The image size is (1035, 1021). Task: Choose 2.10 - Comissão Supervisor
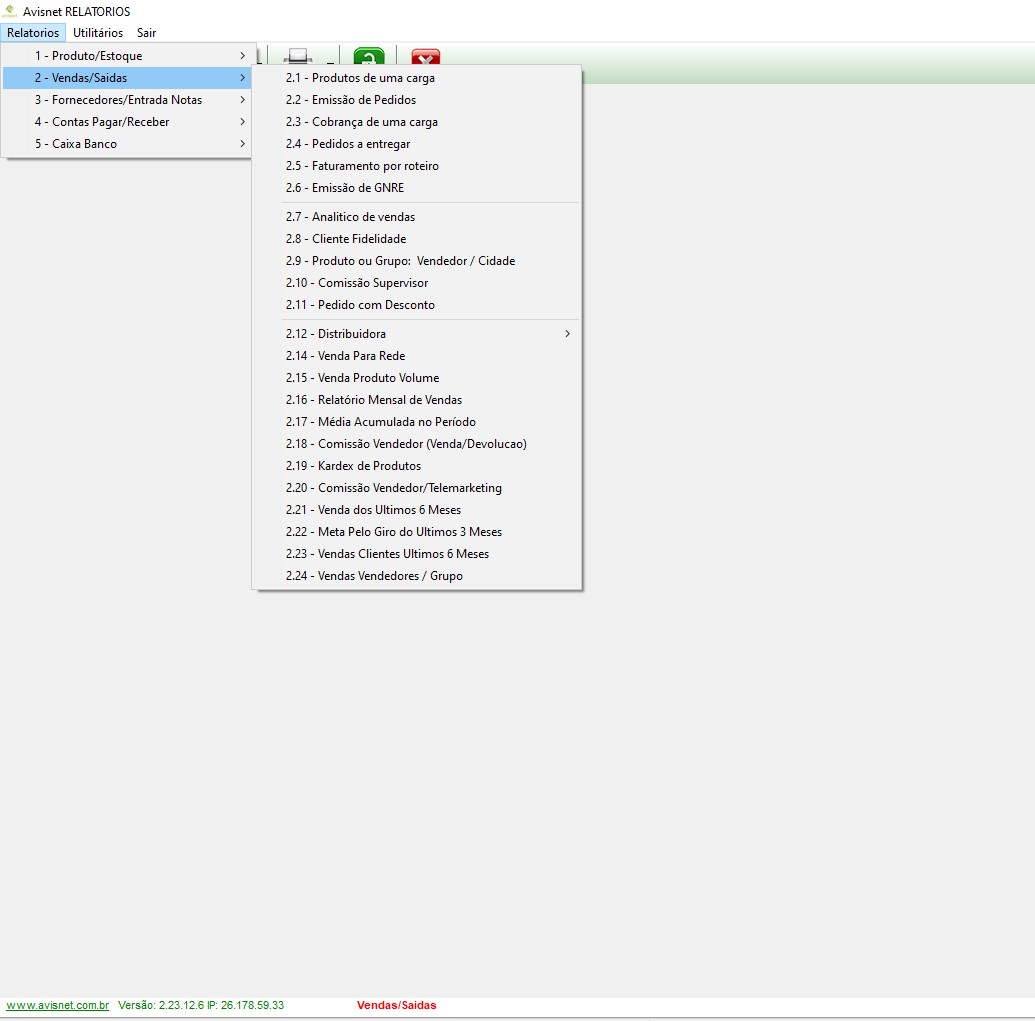point(357,283)
